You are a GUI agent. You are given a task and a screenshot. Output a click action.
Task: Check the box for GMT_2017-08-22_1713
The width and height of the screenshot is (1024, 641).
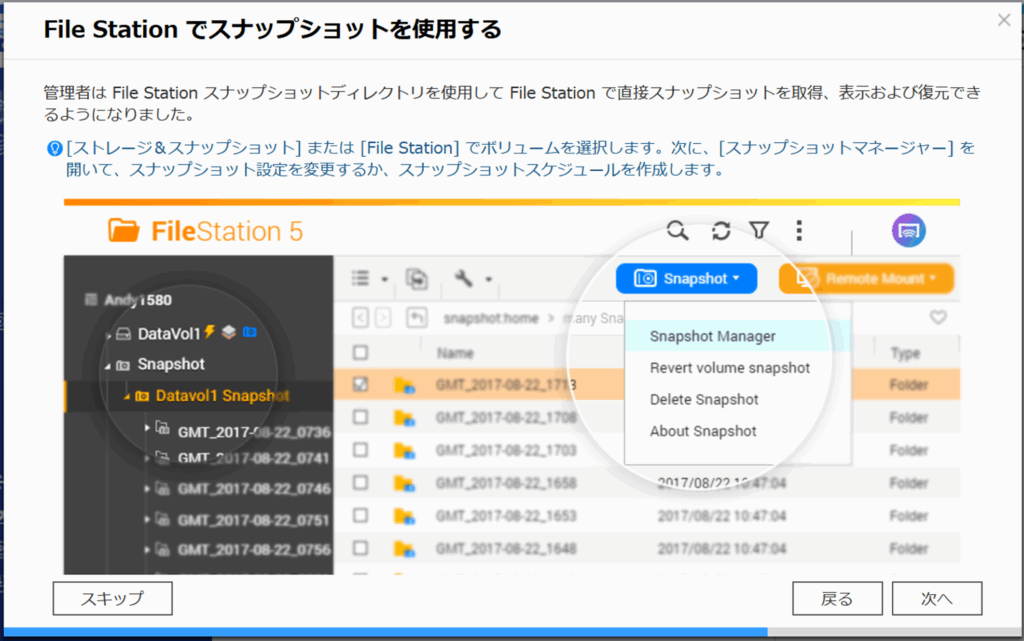click(361, 384)
